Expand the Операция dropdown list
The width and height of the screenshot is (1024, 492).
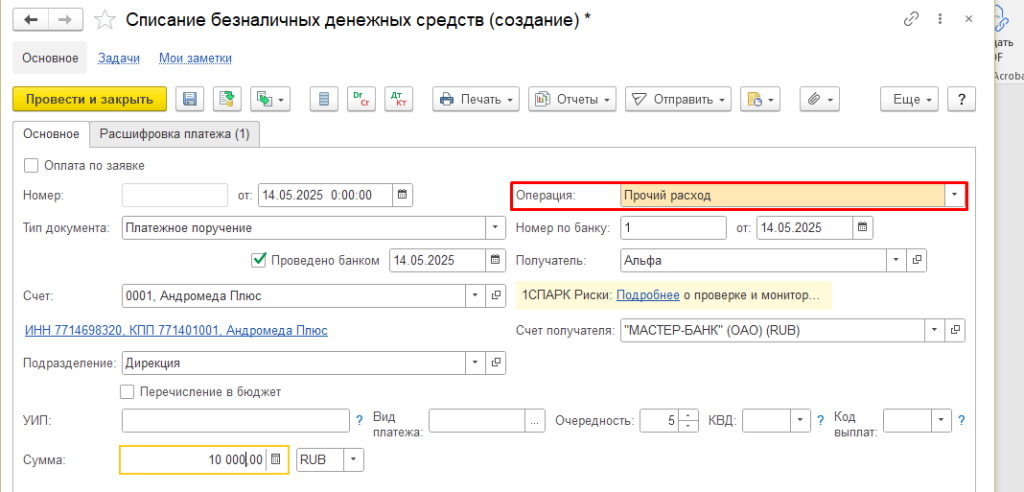click(955, 195)
